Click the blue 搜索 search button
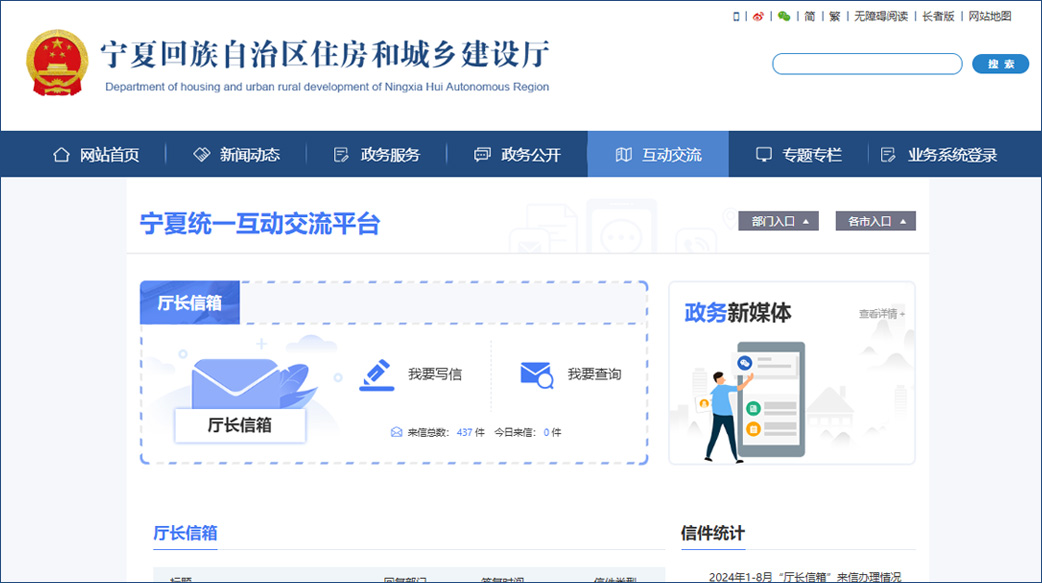Screen dimensions: 1042x583 pos(1000,64)
